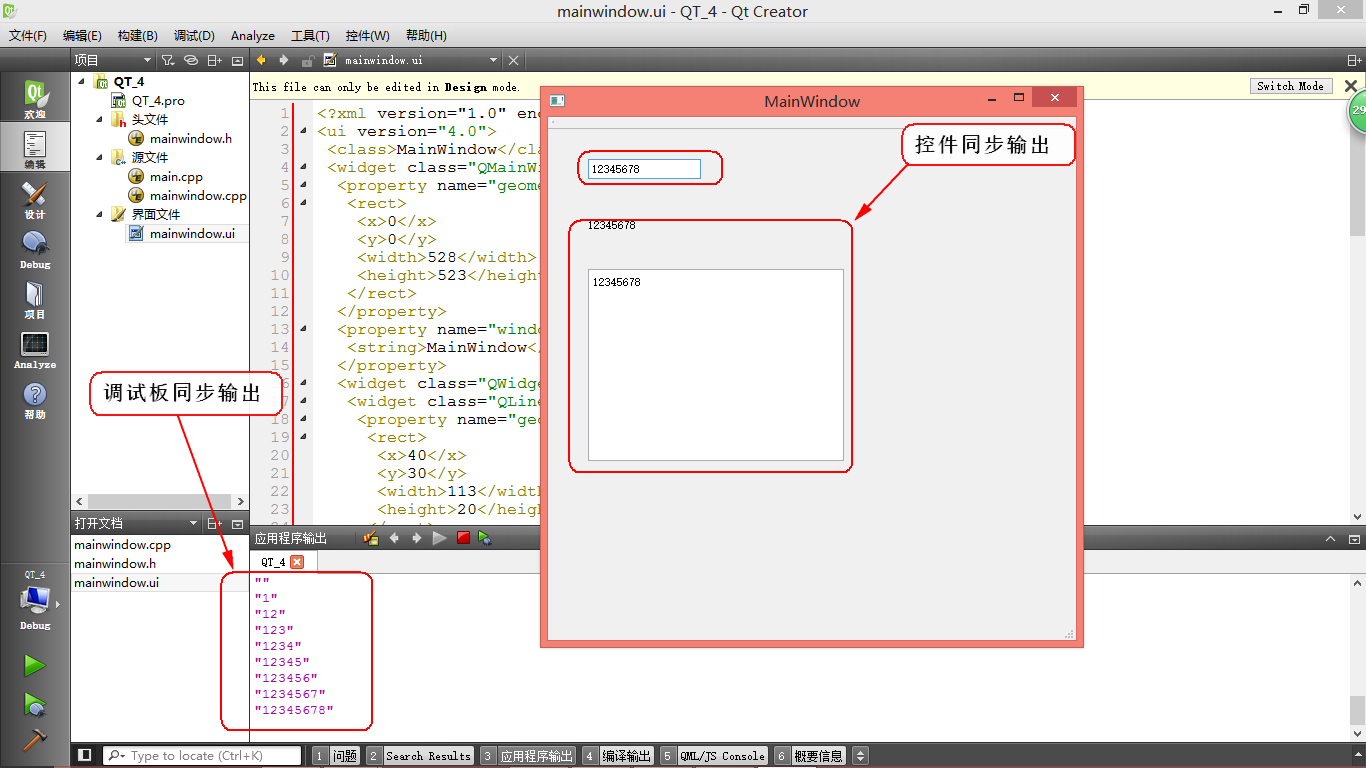This screenshot has width=1366, height=768.
Task: Open the 项目 (Projects) mode in sidebar
Action: (x=35, y=300)
